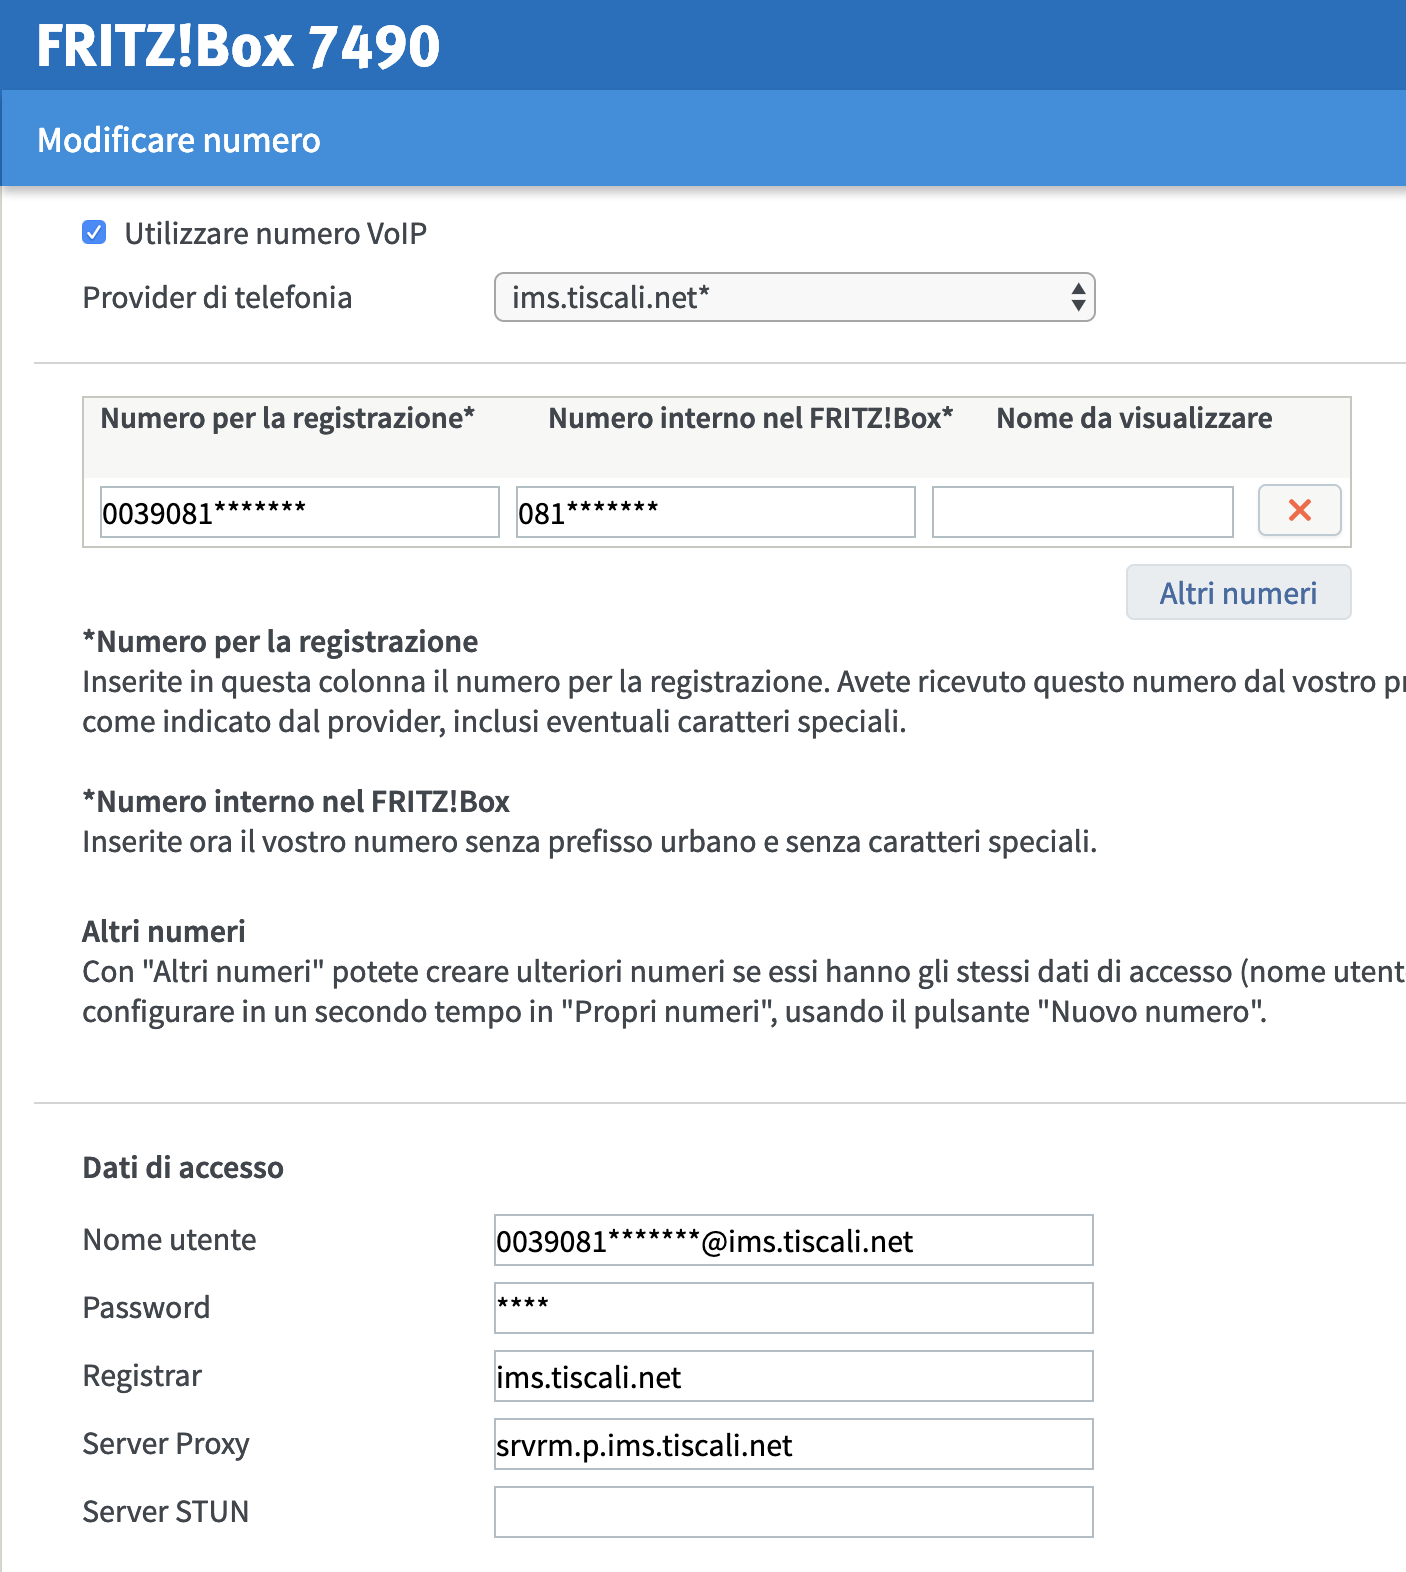Click into the Password field

[794, 1308]
